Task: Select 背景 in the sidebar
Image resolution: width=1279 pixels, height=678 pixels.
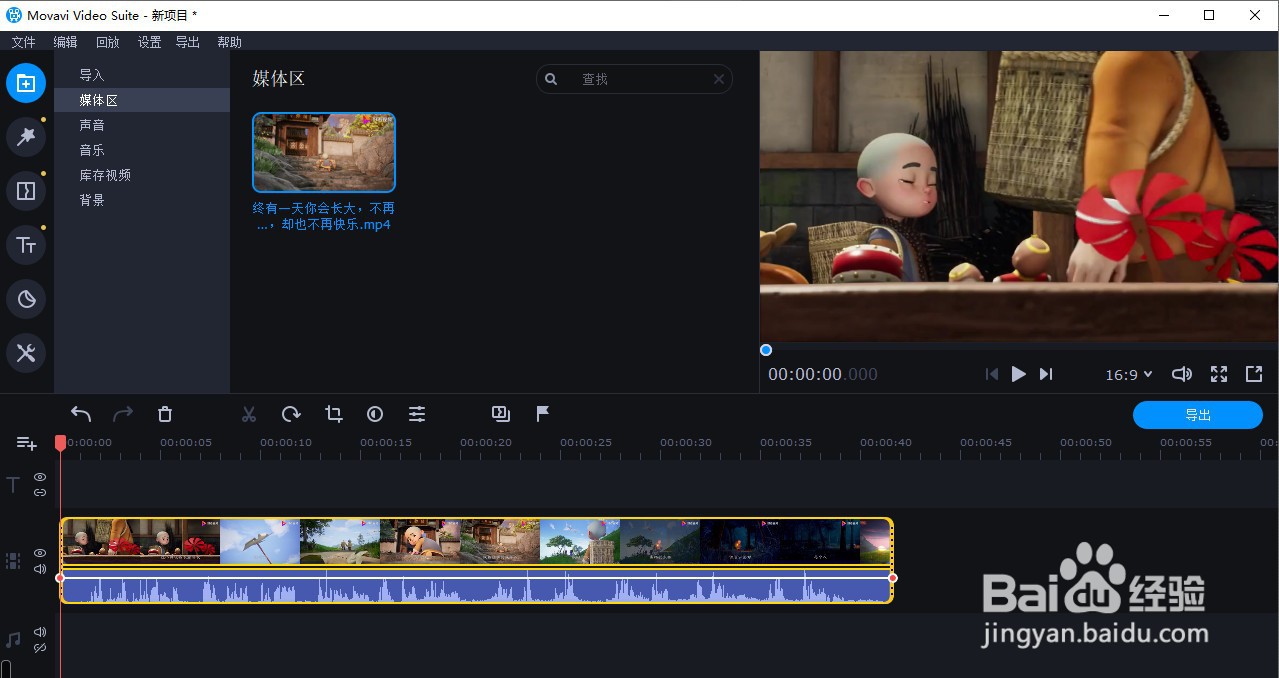Action: (142, 200)
